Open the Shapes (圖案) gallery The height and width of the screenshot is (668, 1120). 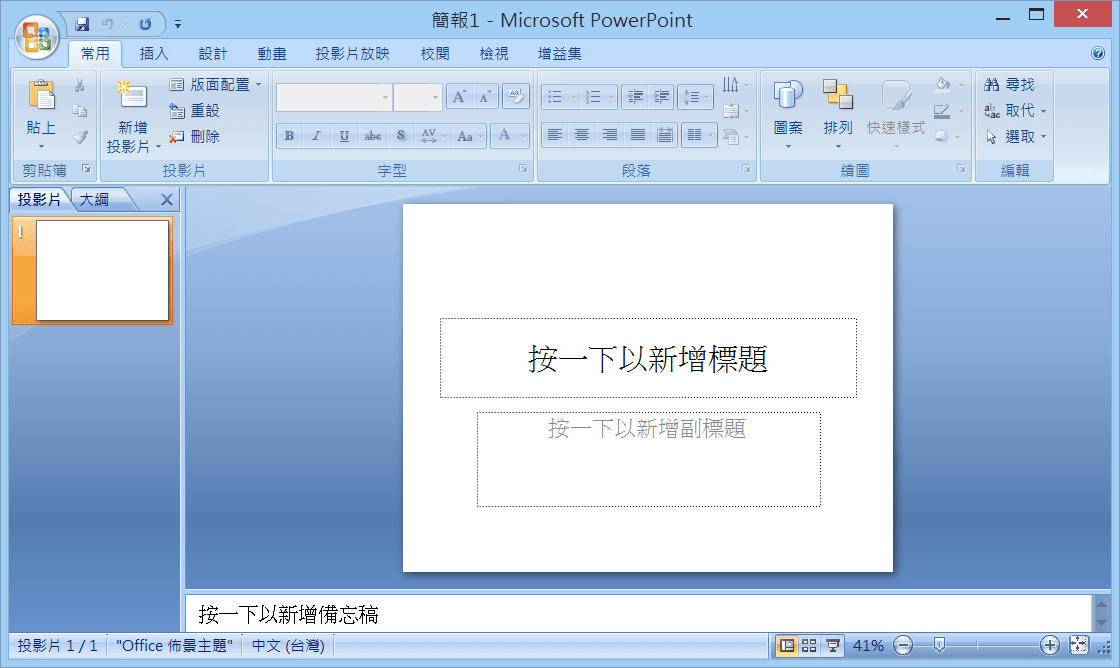tap(788, 113)
